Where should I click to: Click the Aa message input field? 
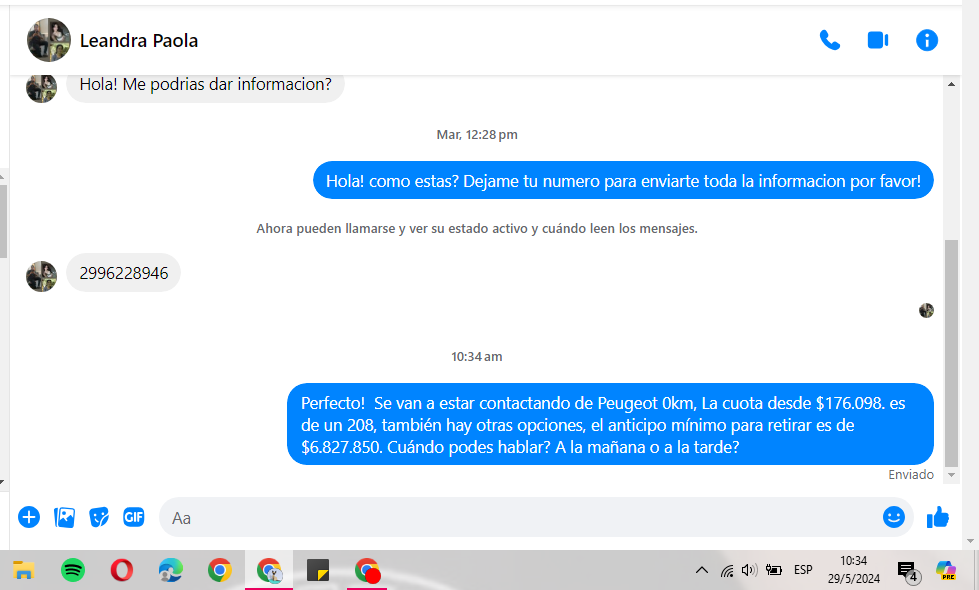coord(520,518)
